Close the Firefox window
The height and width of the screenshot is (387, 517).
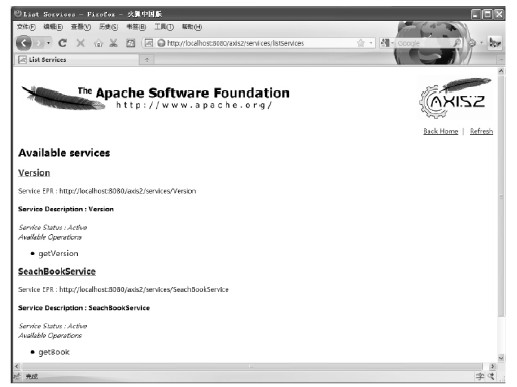tap(499, 14)
